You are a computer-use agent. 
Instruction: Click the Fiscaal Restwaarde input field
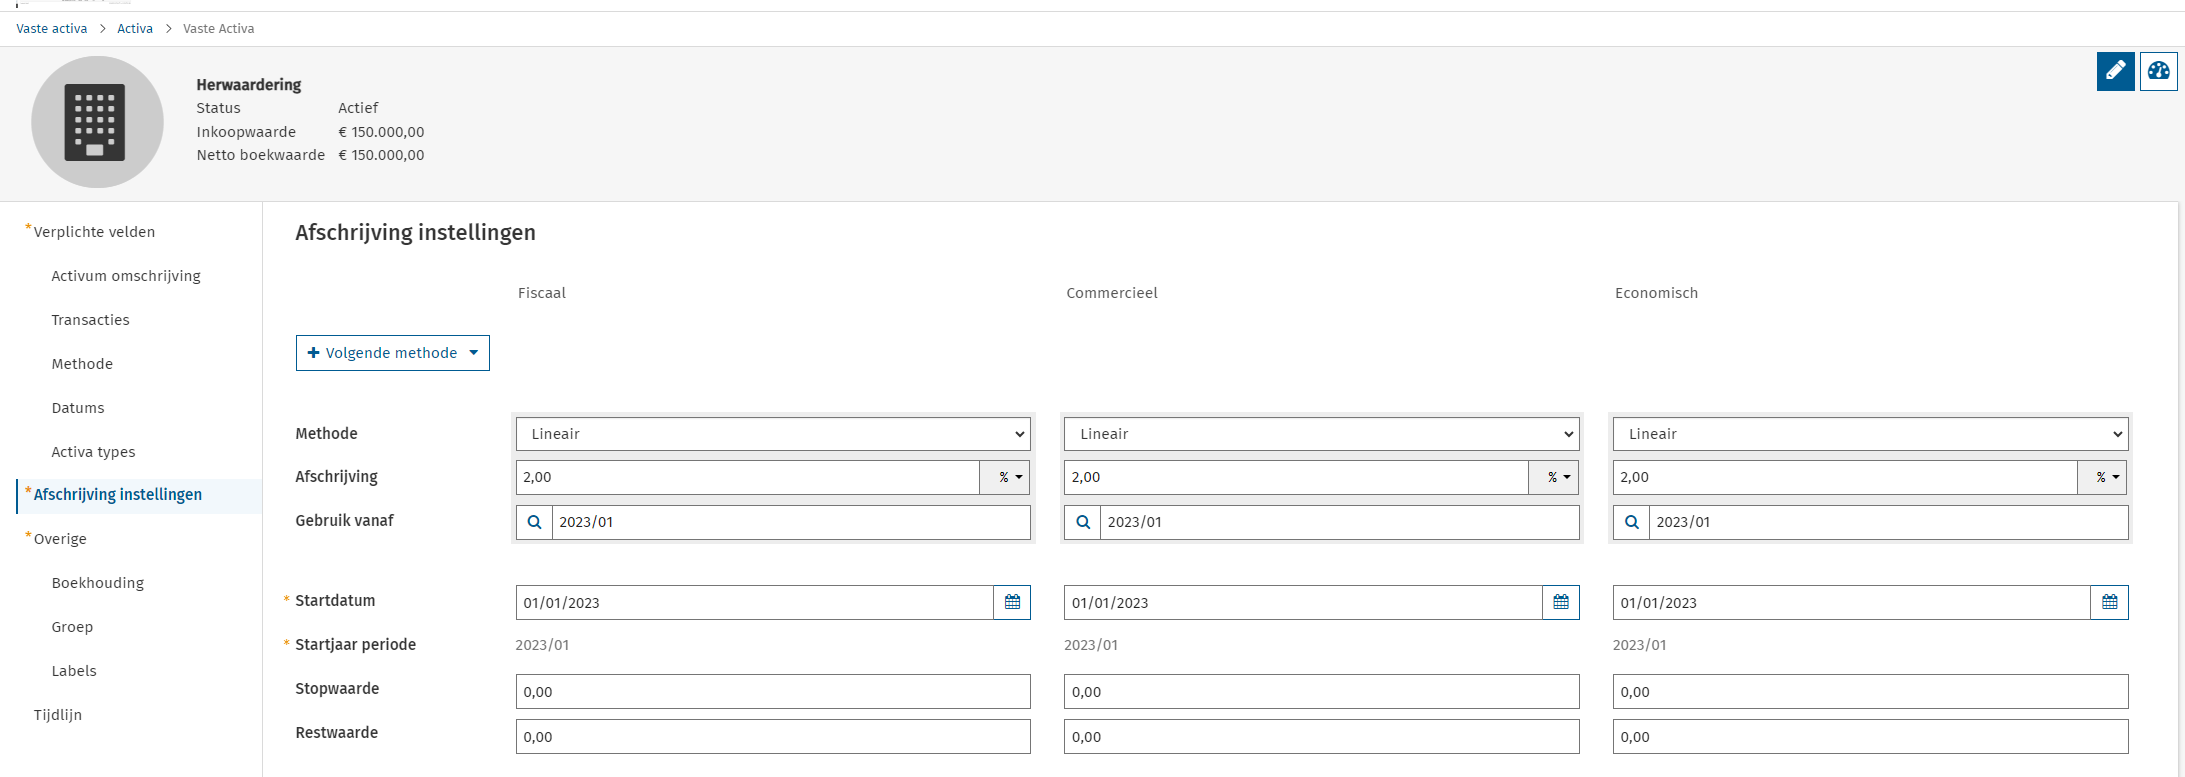pos(773,737)
